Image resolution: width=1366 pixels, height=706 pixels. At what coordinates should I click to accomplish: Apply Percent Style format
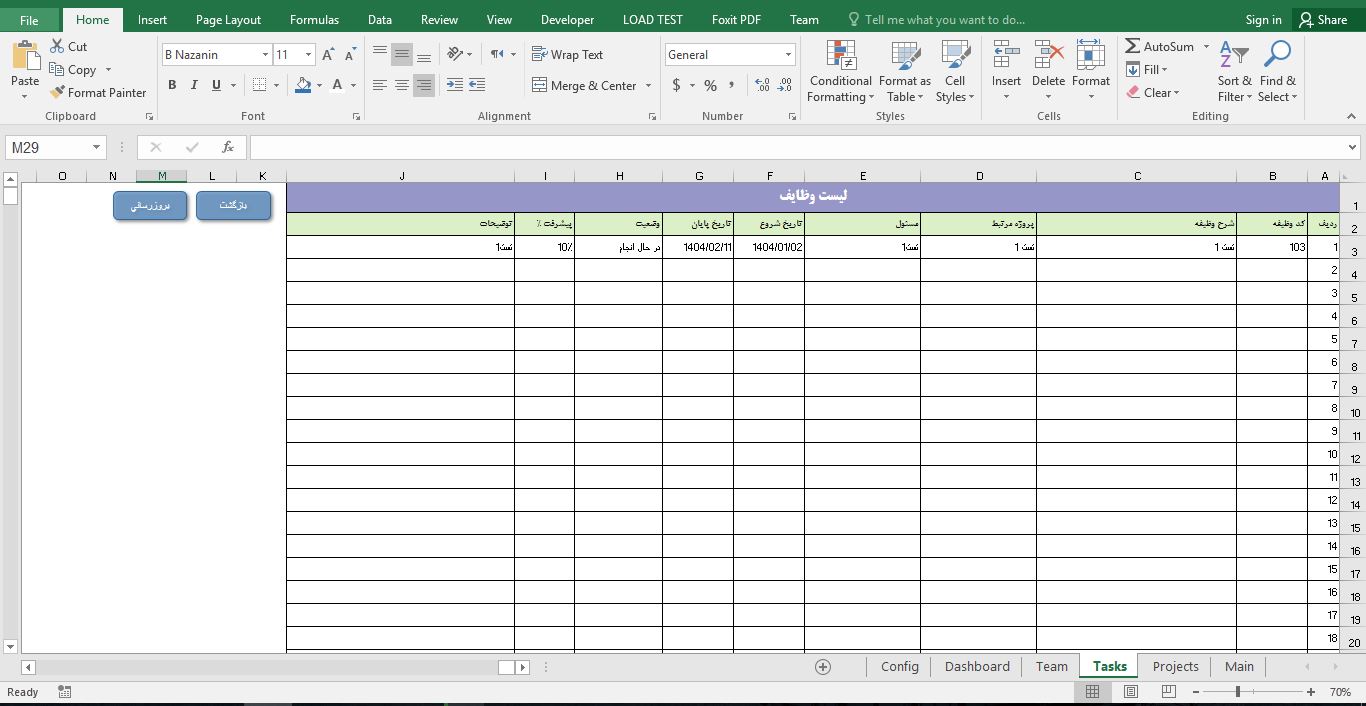click(710, 85)
